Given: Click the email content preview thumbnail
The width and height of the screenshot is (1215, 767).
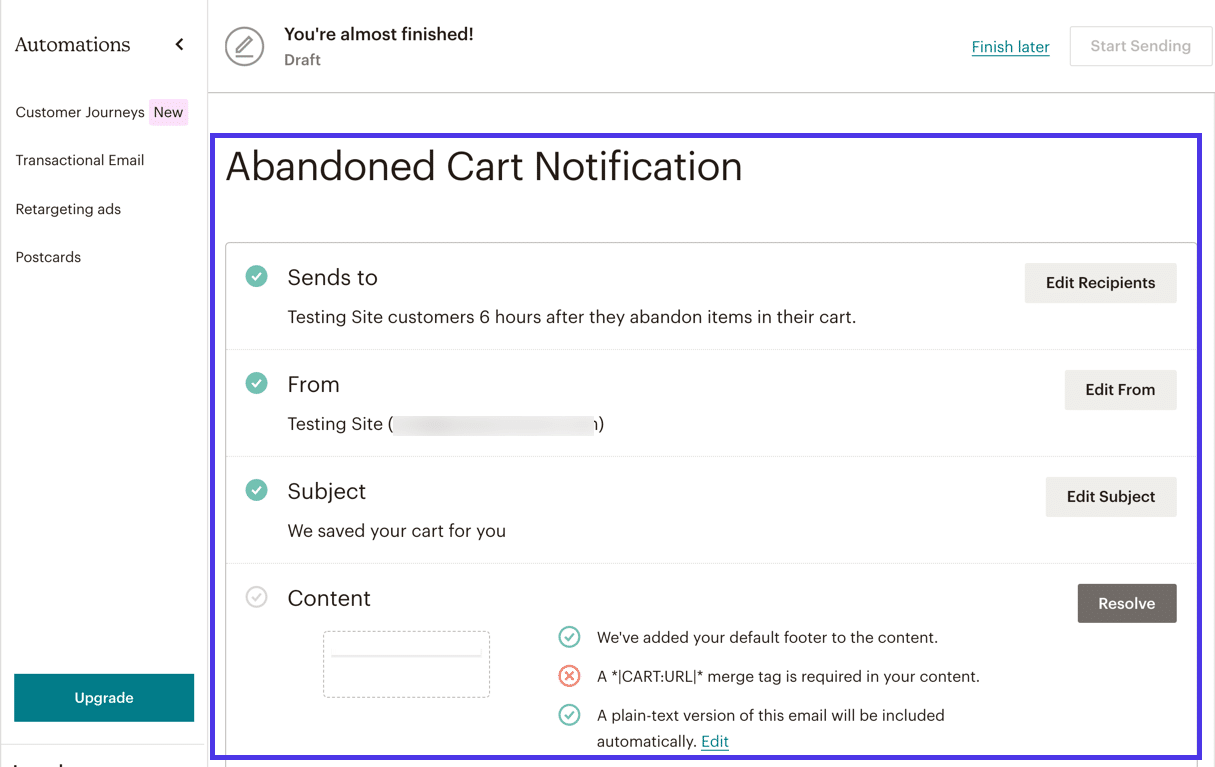Looking at the screenshot, I should [x=406, y=664].
